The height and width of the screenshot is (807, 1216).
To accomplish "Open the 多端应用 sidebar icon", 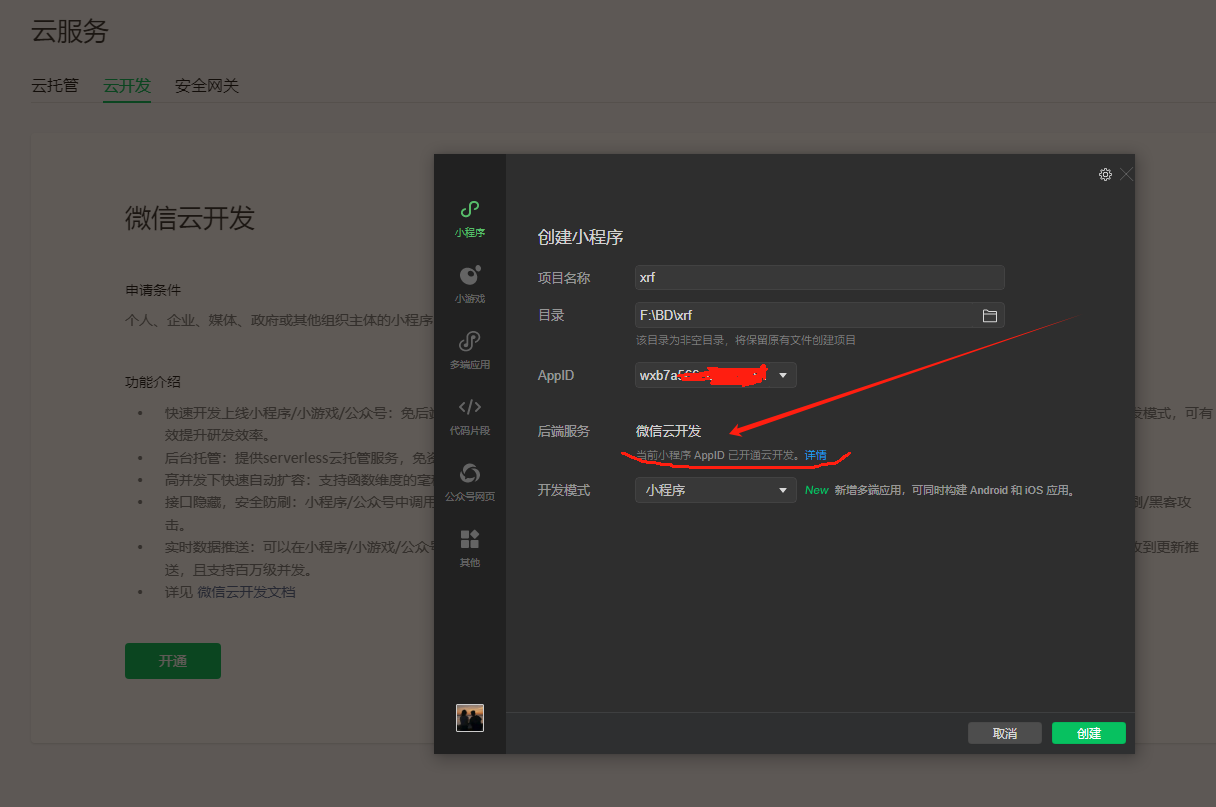I will 469,351.
